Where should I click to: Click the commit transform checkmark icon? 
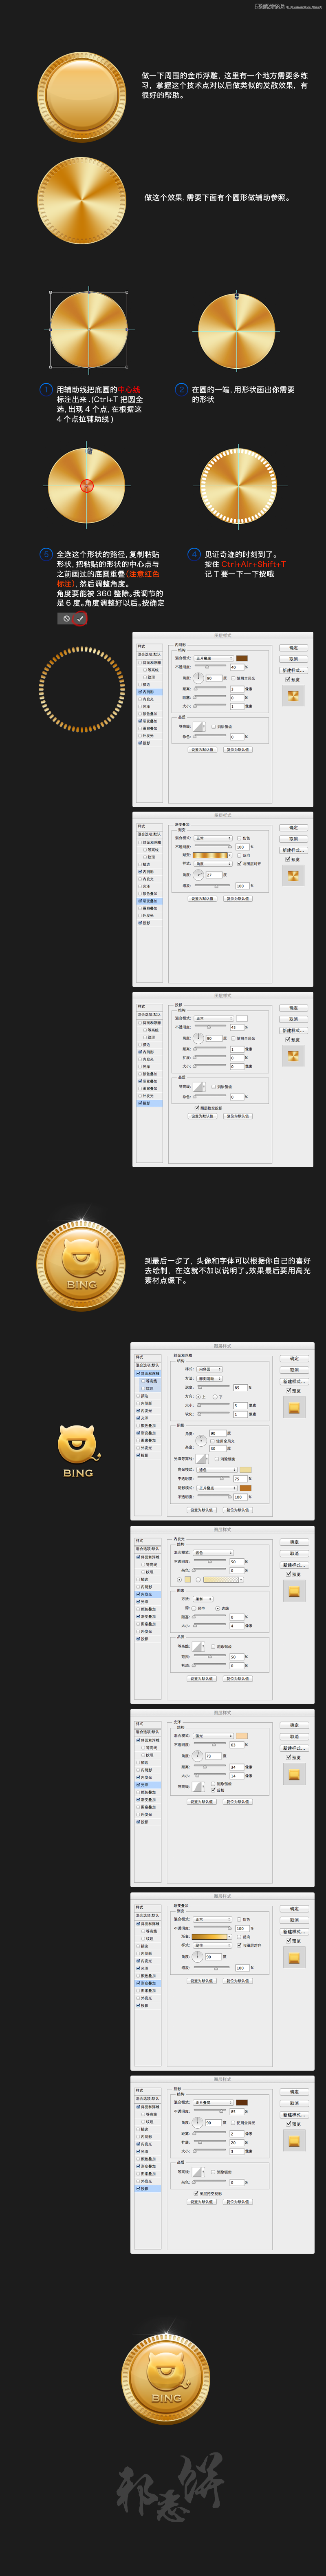[x=80, y=619]
